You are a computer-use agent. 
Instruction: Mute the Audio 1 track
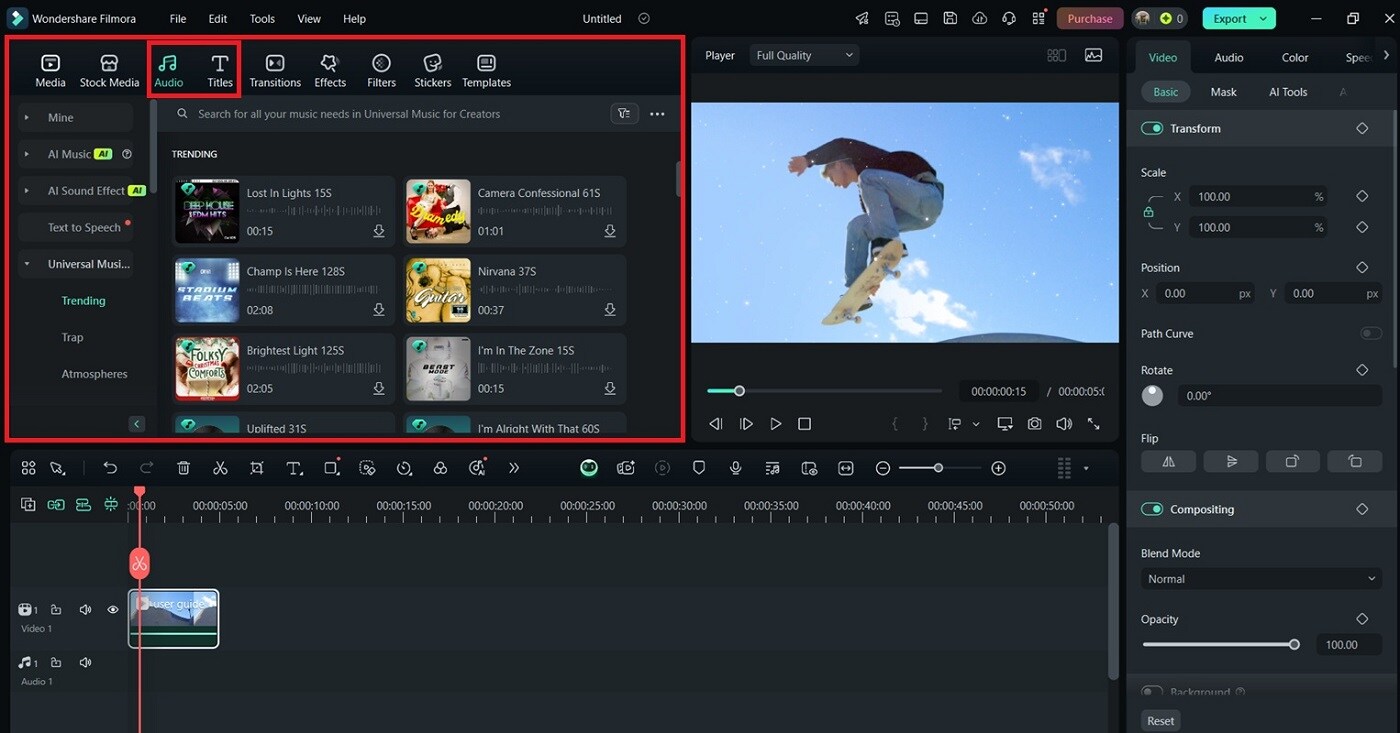(x=86, y=662)
